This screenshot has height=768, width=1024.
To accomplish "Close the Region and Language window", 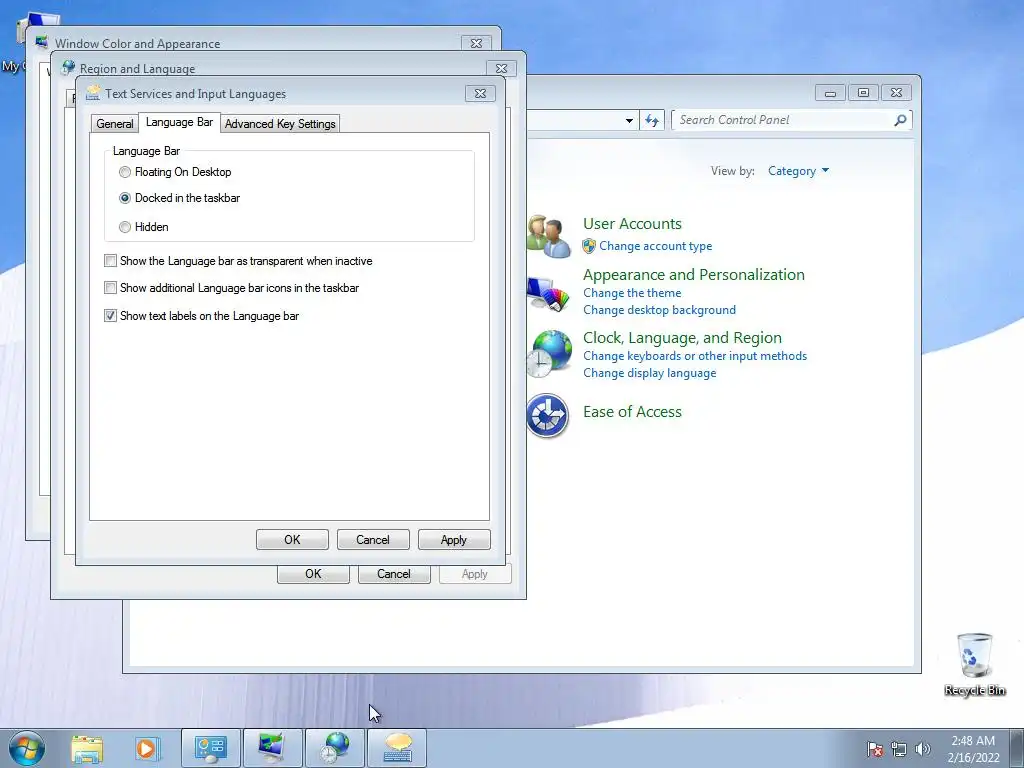I will point(502,68).
